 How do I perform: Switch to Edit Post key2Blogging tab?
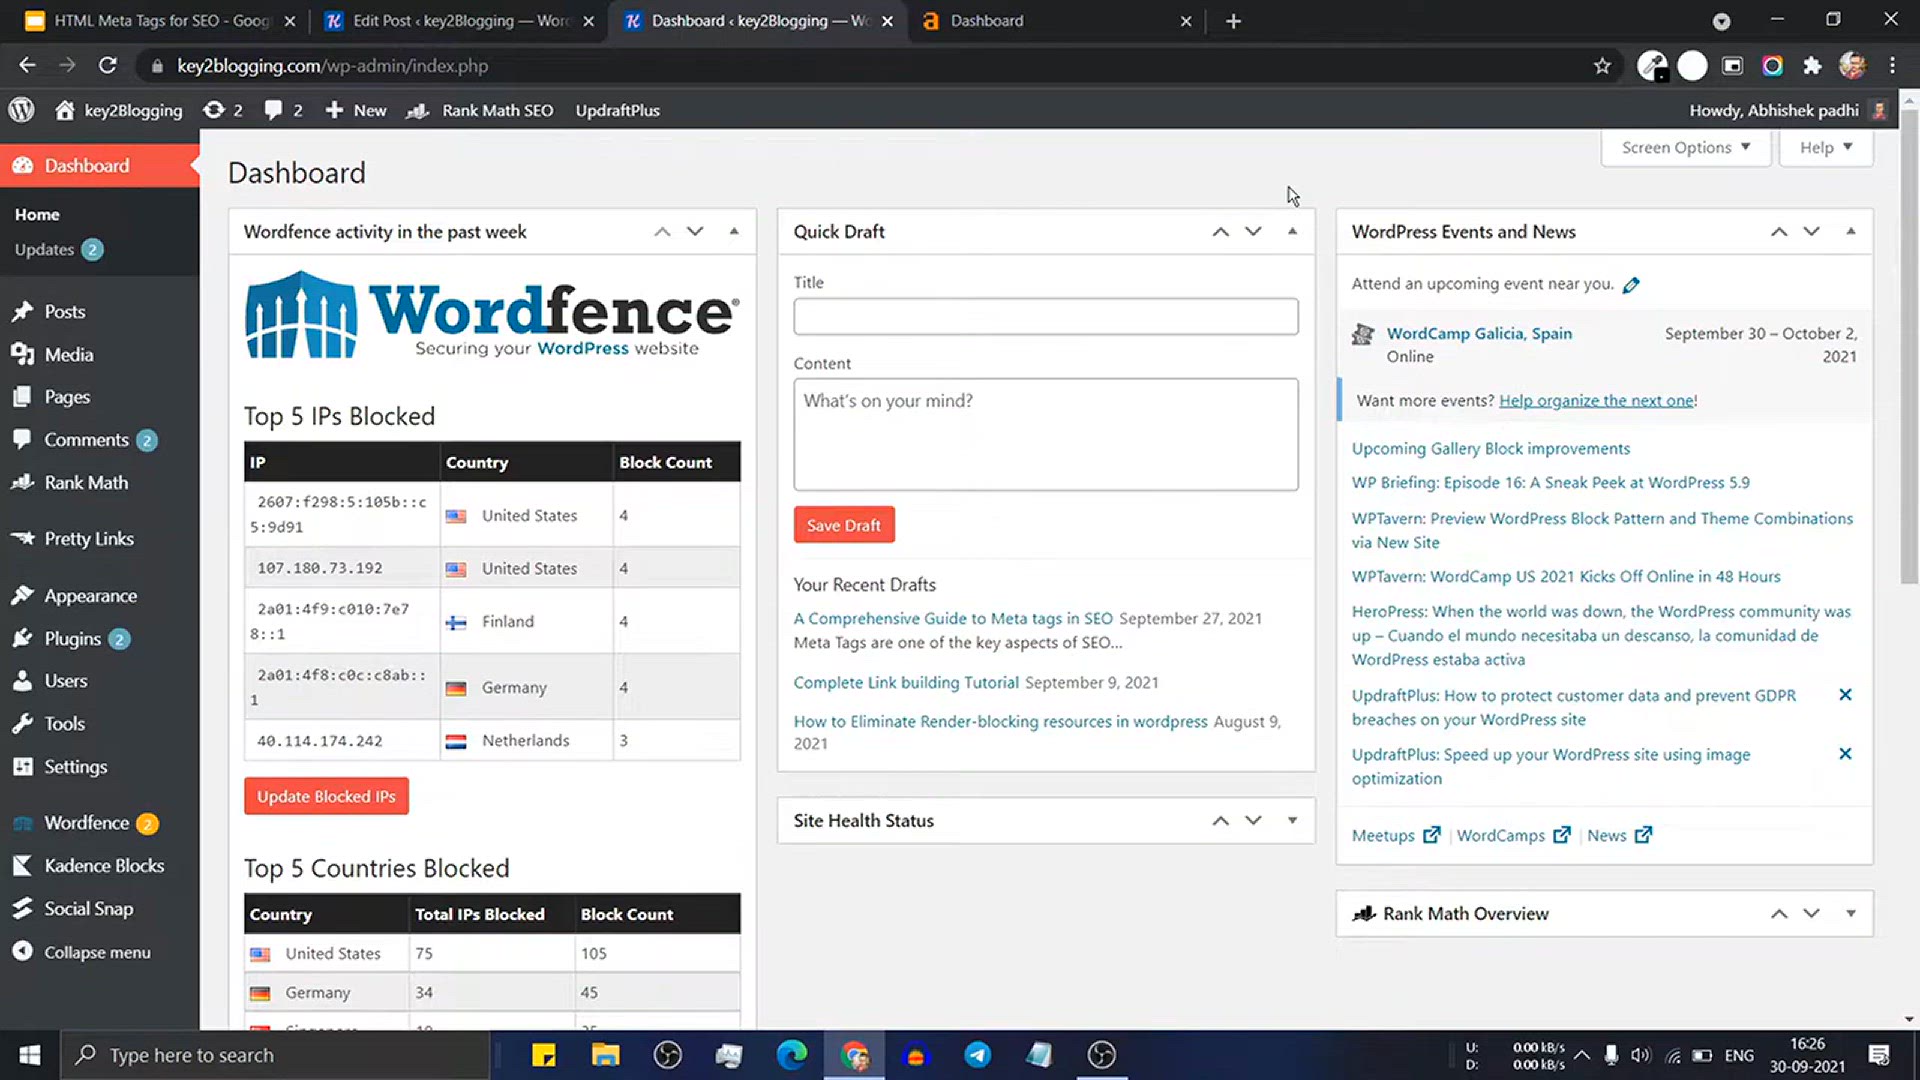click(x=459, y=20)
